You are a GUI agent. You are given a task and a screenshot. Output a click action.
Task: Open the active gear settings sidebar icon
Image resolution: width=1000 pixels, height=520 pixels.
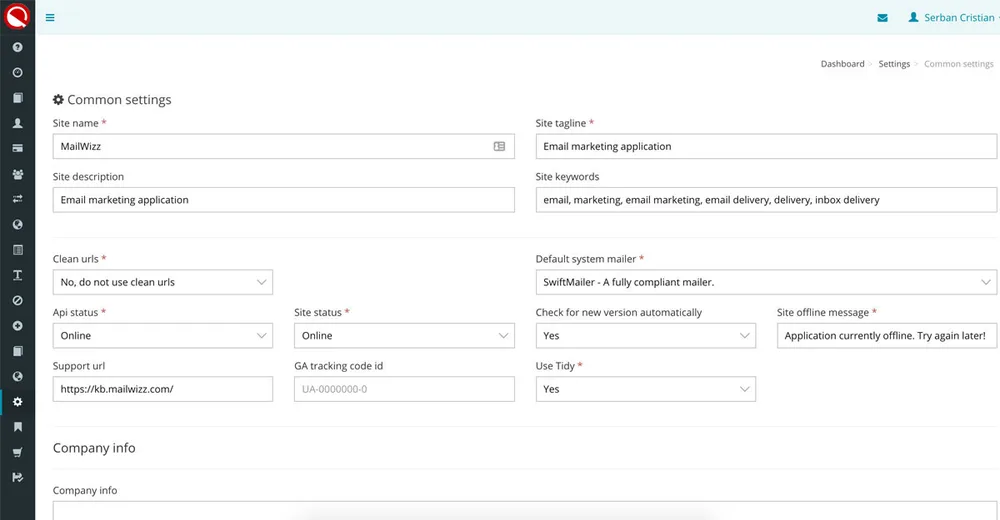[18, 402]
